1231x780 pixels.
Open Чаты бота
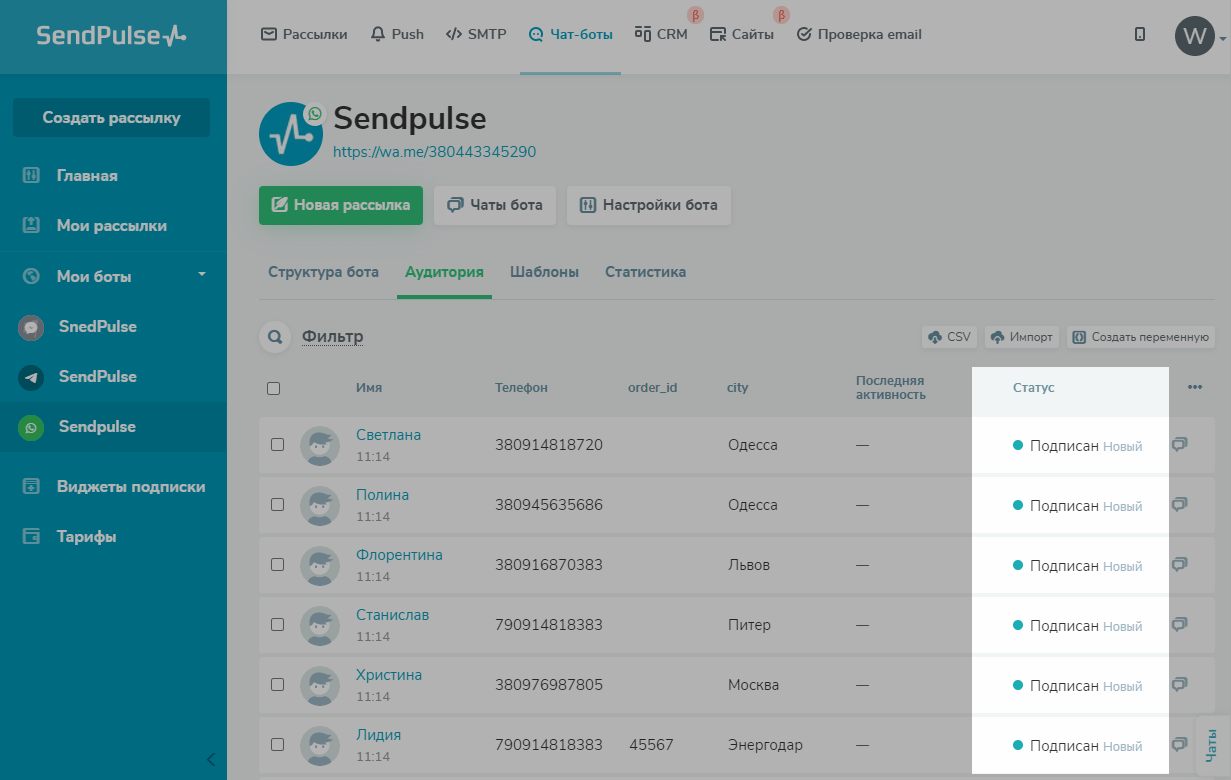point(495,205)
